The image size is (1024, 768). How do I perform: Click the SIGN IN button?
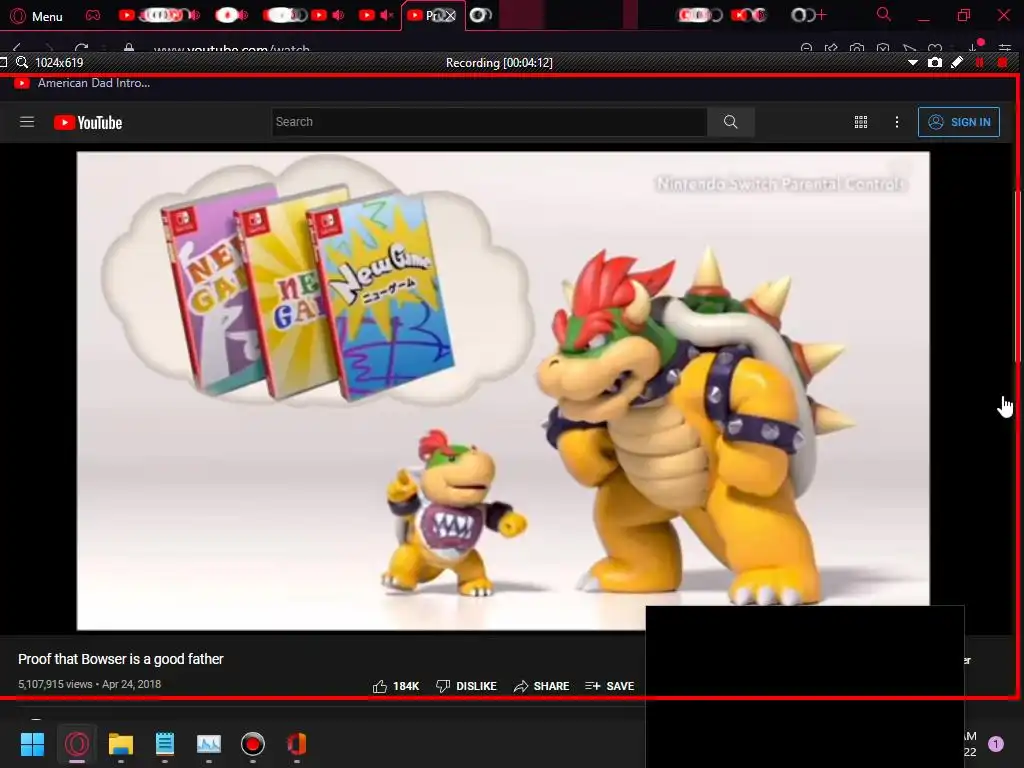[x=959, y=122]
